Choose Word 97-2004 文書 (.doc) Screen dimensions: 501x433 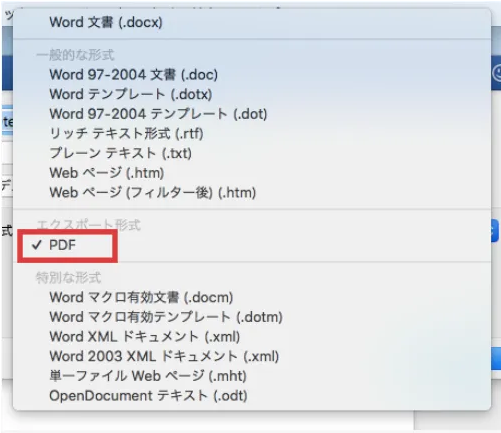tap(133, 74)
